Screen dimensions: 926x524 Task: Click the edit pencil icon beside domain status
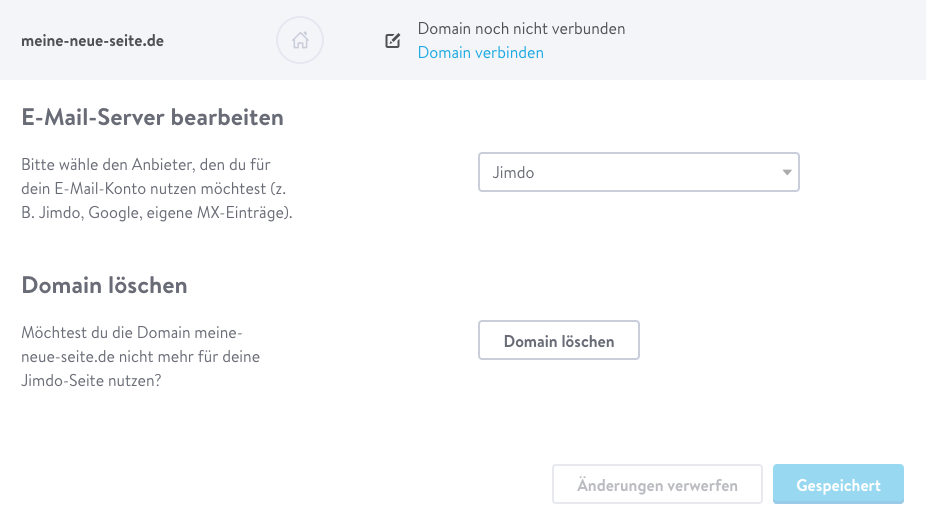(x=393, y=40)
